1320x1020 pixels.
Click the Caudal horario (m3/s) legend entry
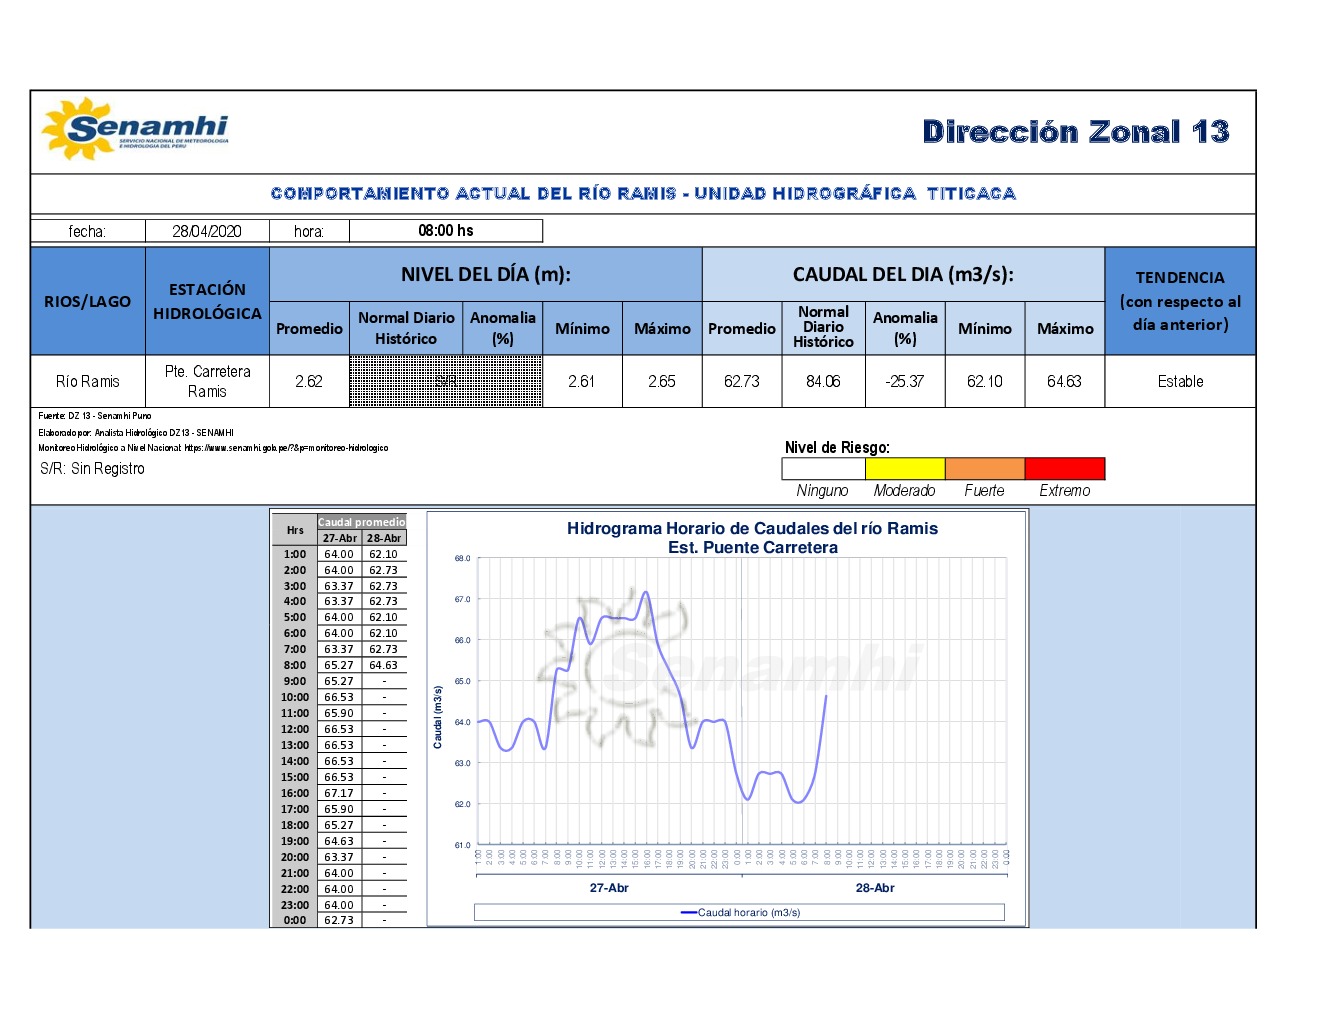click(740, 912)
